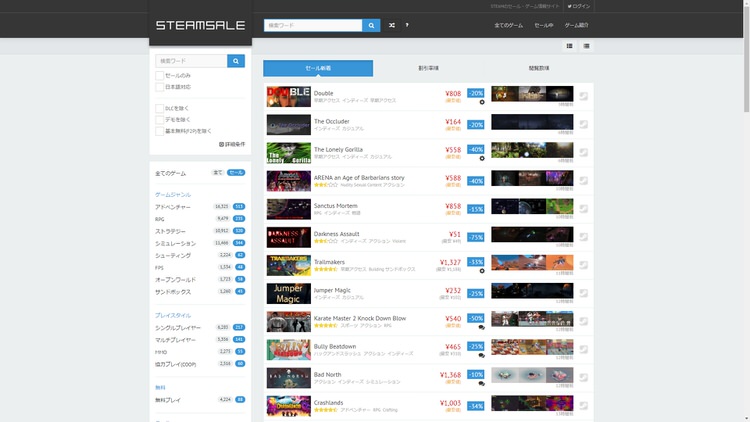
Task: Click the Steam icon in The Lonely Gorilla row
Action: click(584, 153)
